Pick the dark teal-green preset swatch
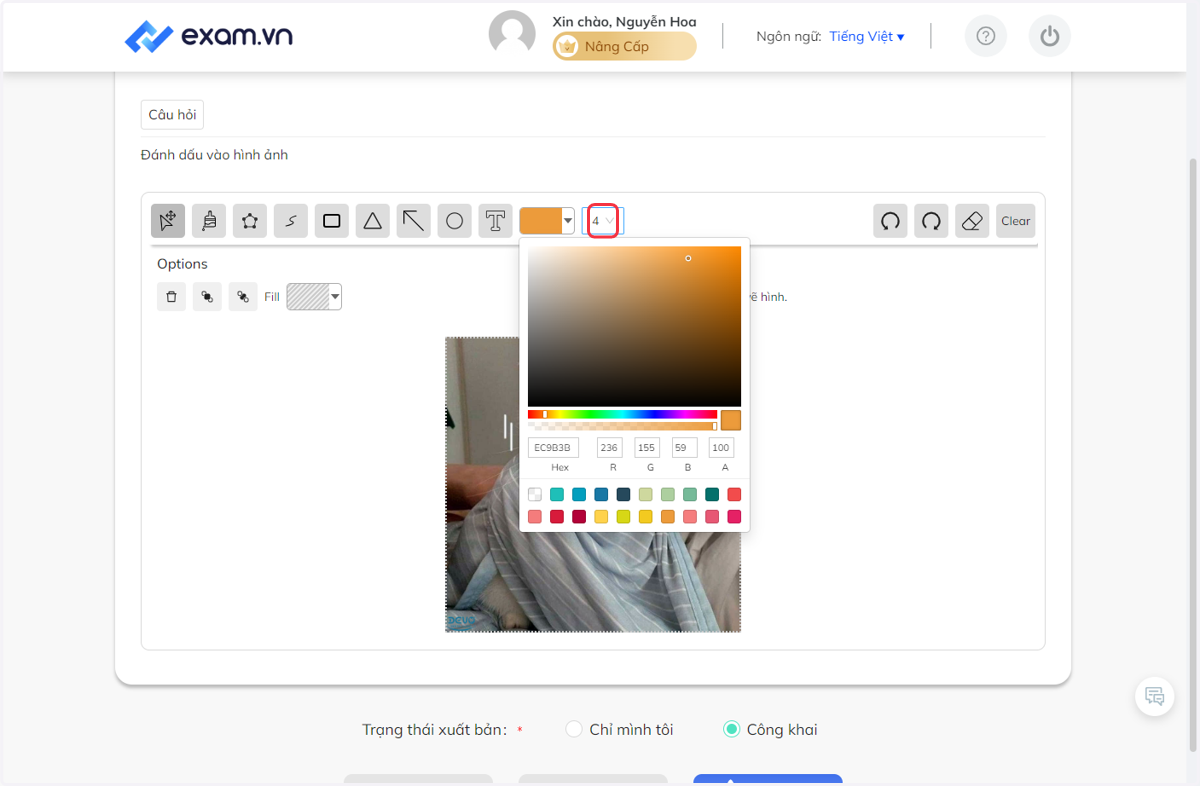The image size is (1200, 786). click(x=712, y=494)
